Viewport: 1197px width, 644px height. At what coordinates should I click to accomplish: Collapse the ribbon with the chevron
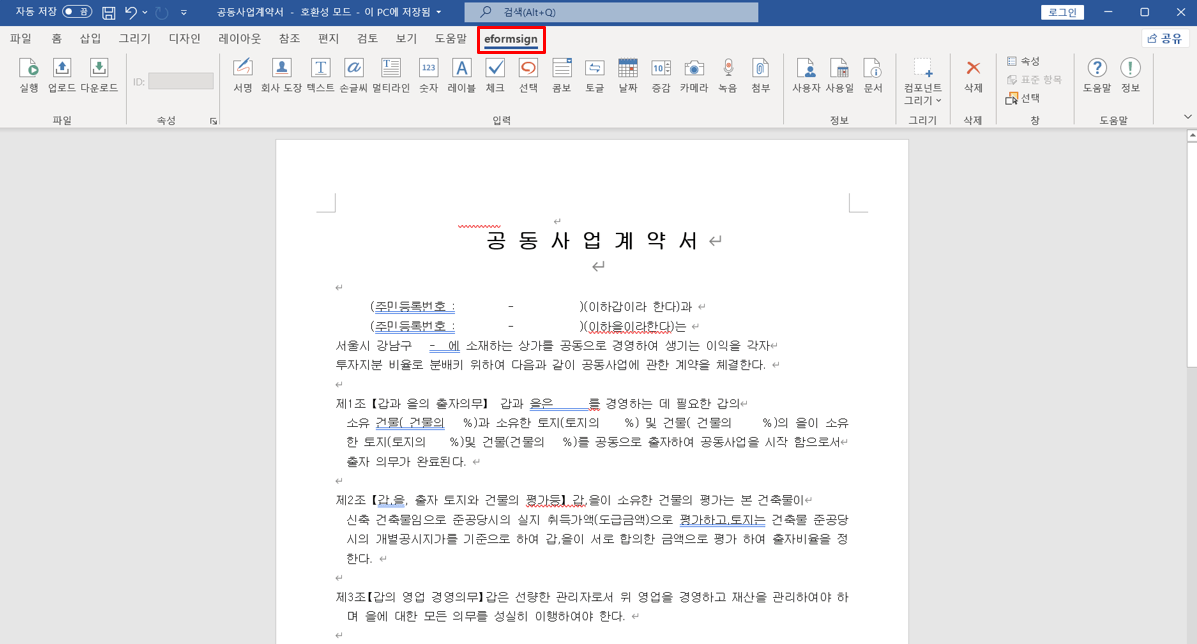(1187, 117)
